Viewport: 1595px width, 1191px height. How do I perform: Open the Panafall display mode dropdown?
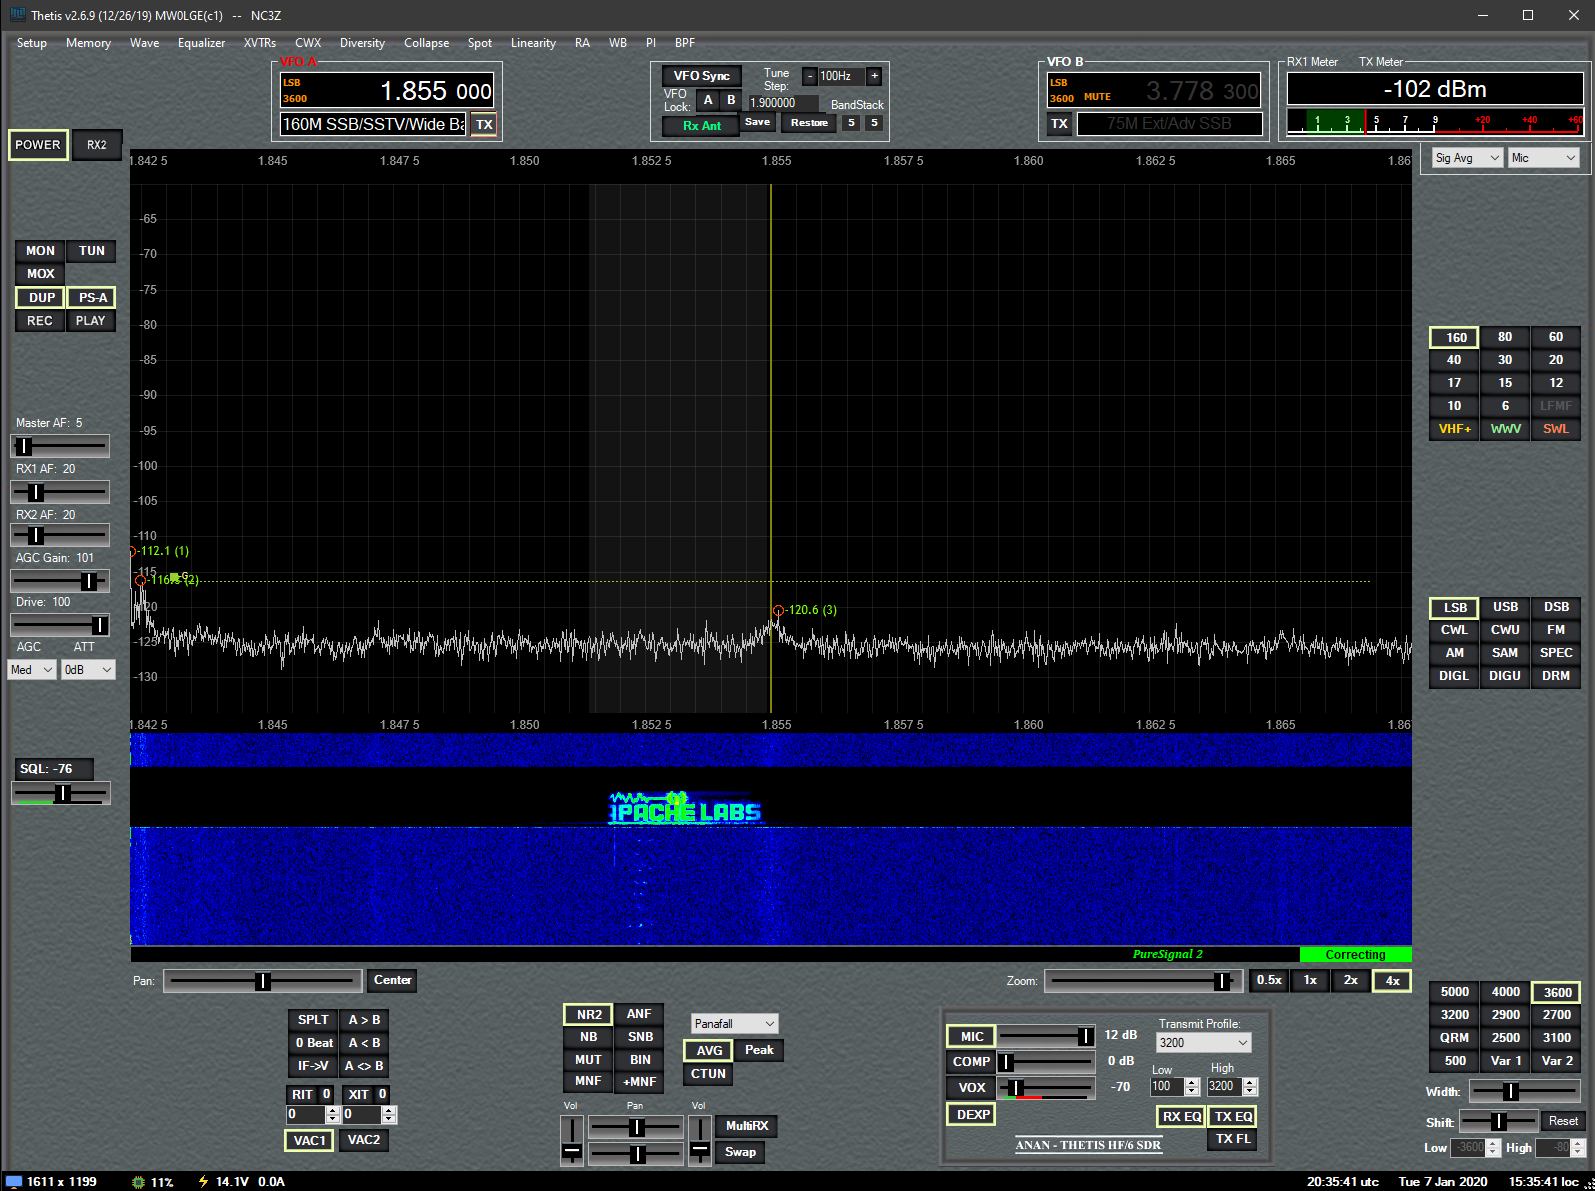(x=734, y=1024)
